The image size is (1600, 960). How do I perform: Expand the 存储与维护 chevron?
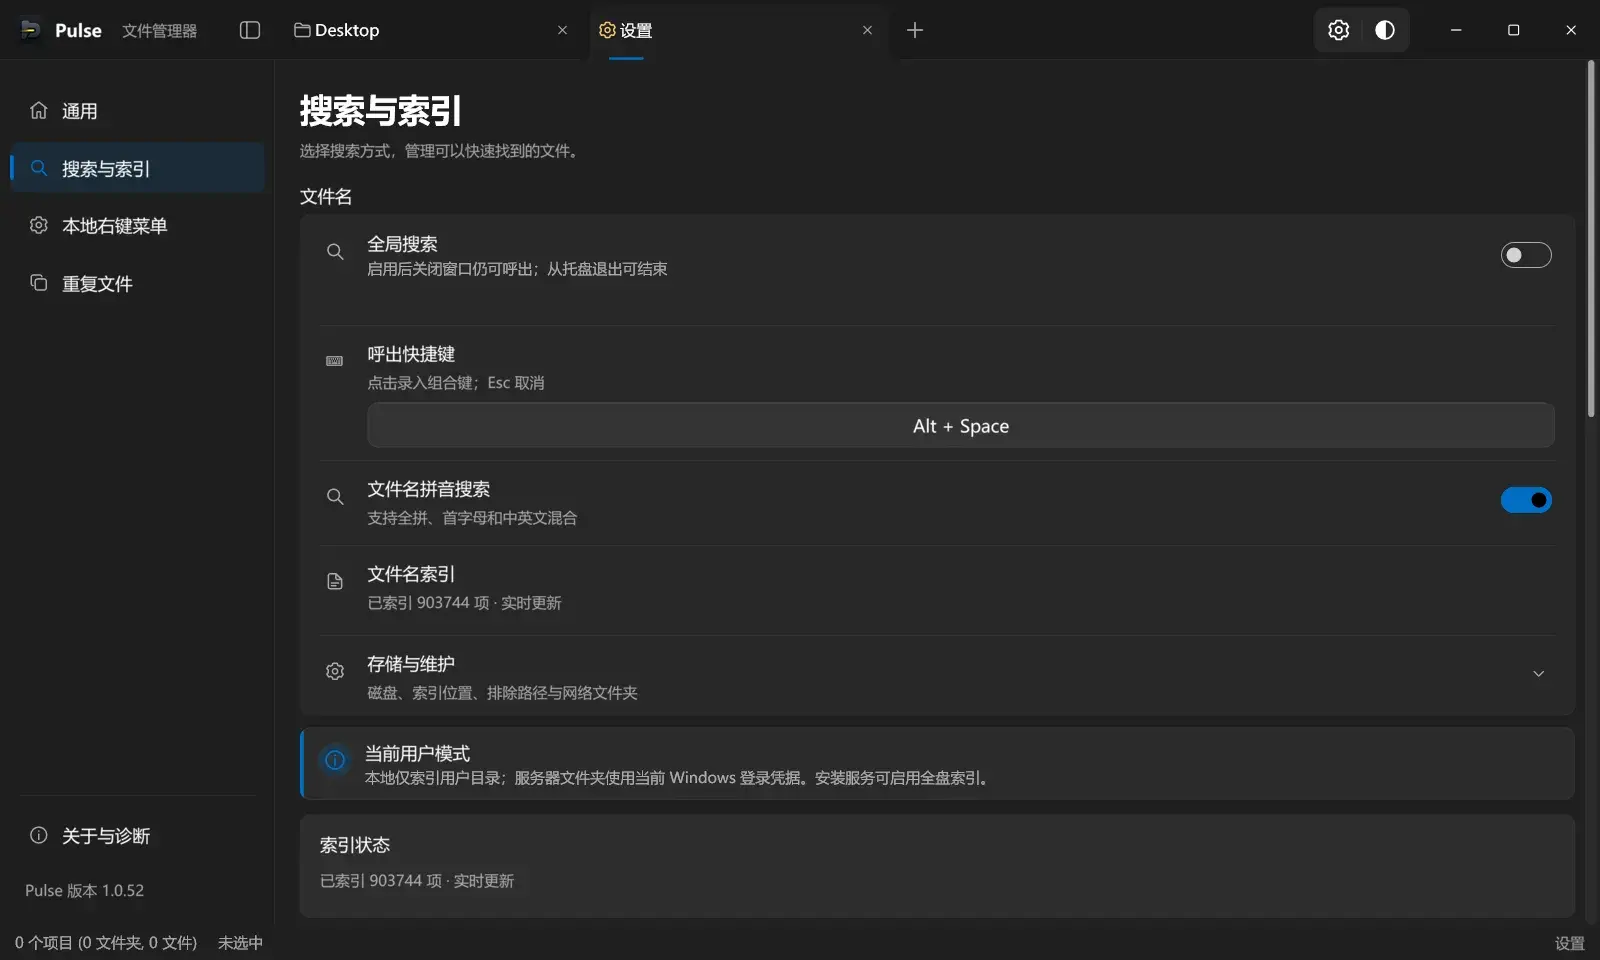pos(1538,674)
